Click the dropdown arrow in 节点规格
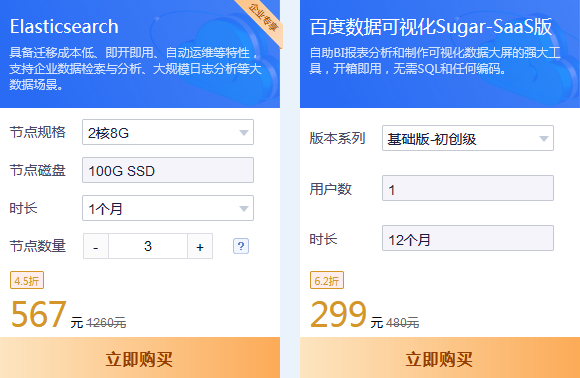This screenshot has width=580, height=378. click(x=243, y=132)
